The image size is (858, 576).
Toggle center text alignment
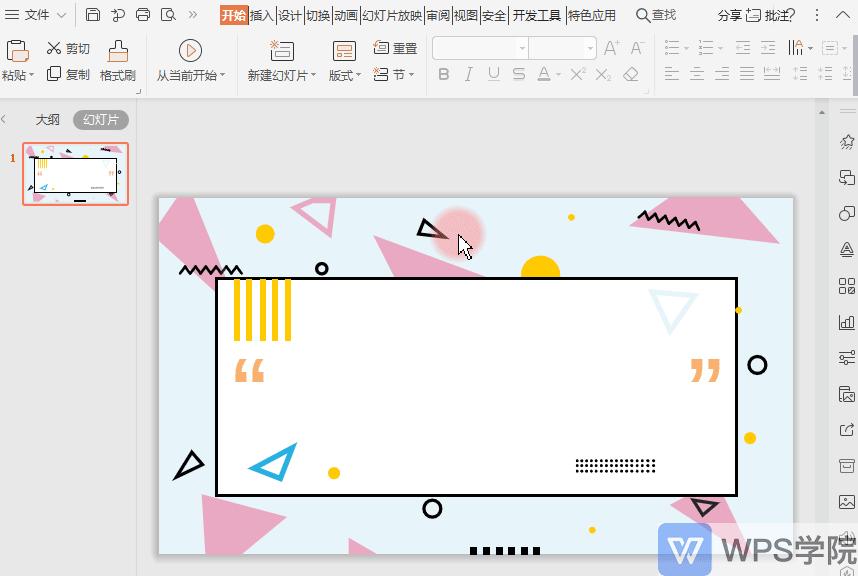coord(697,72)
